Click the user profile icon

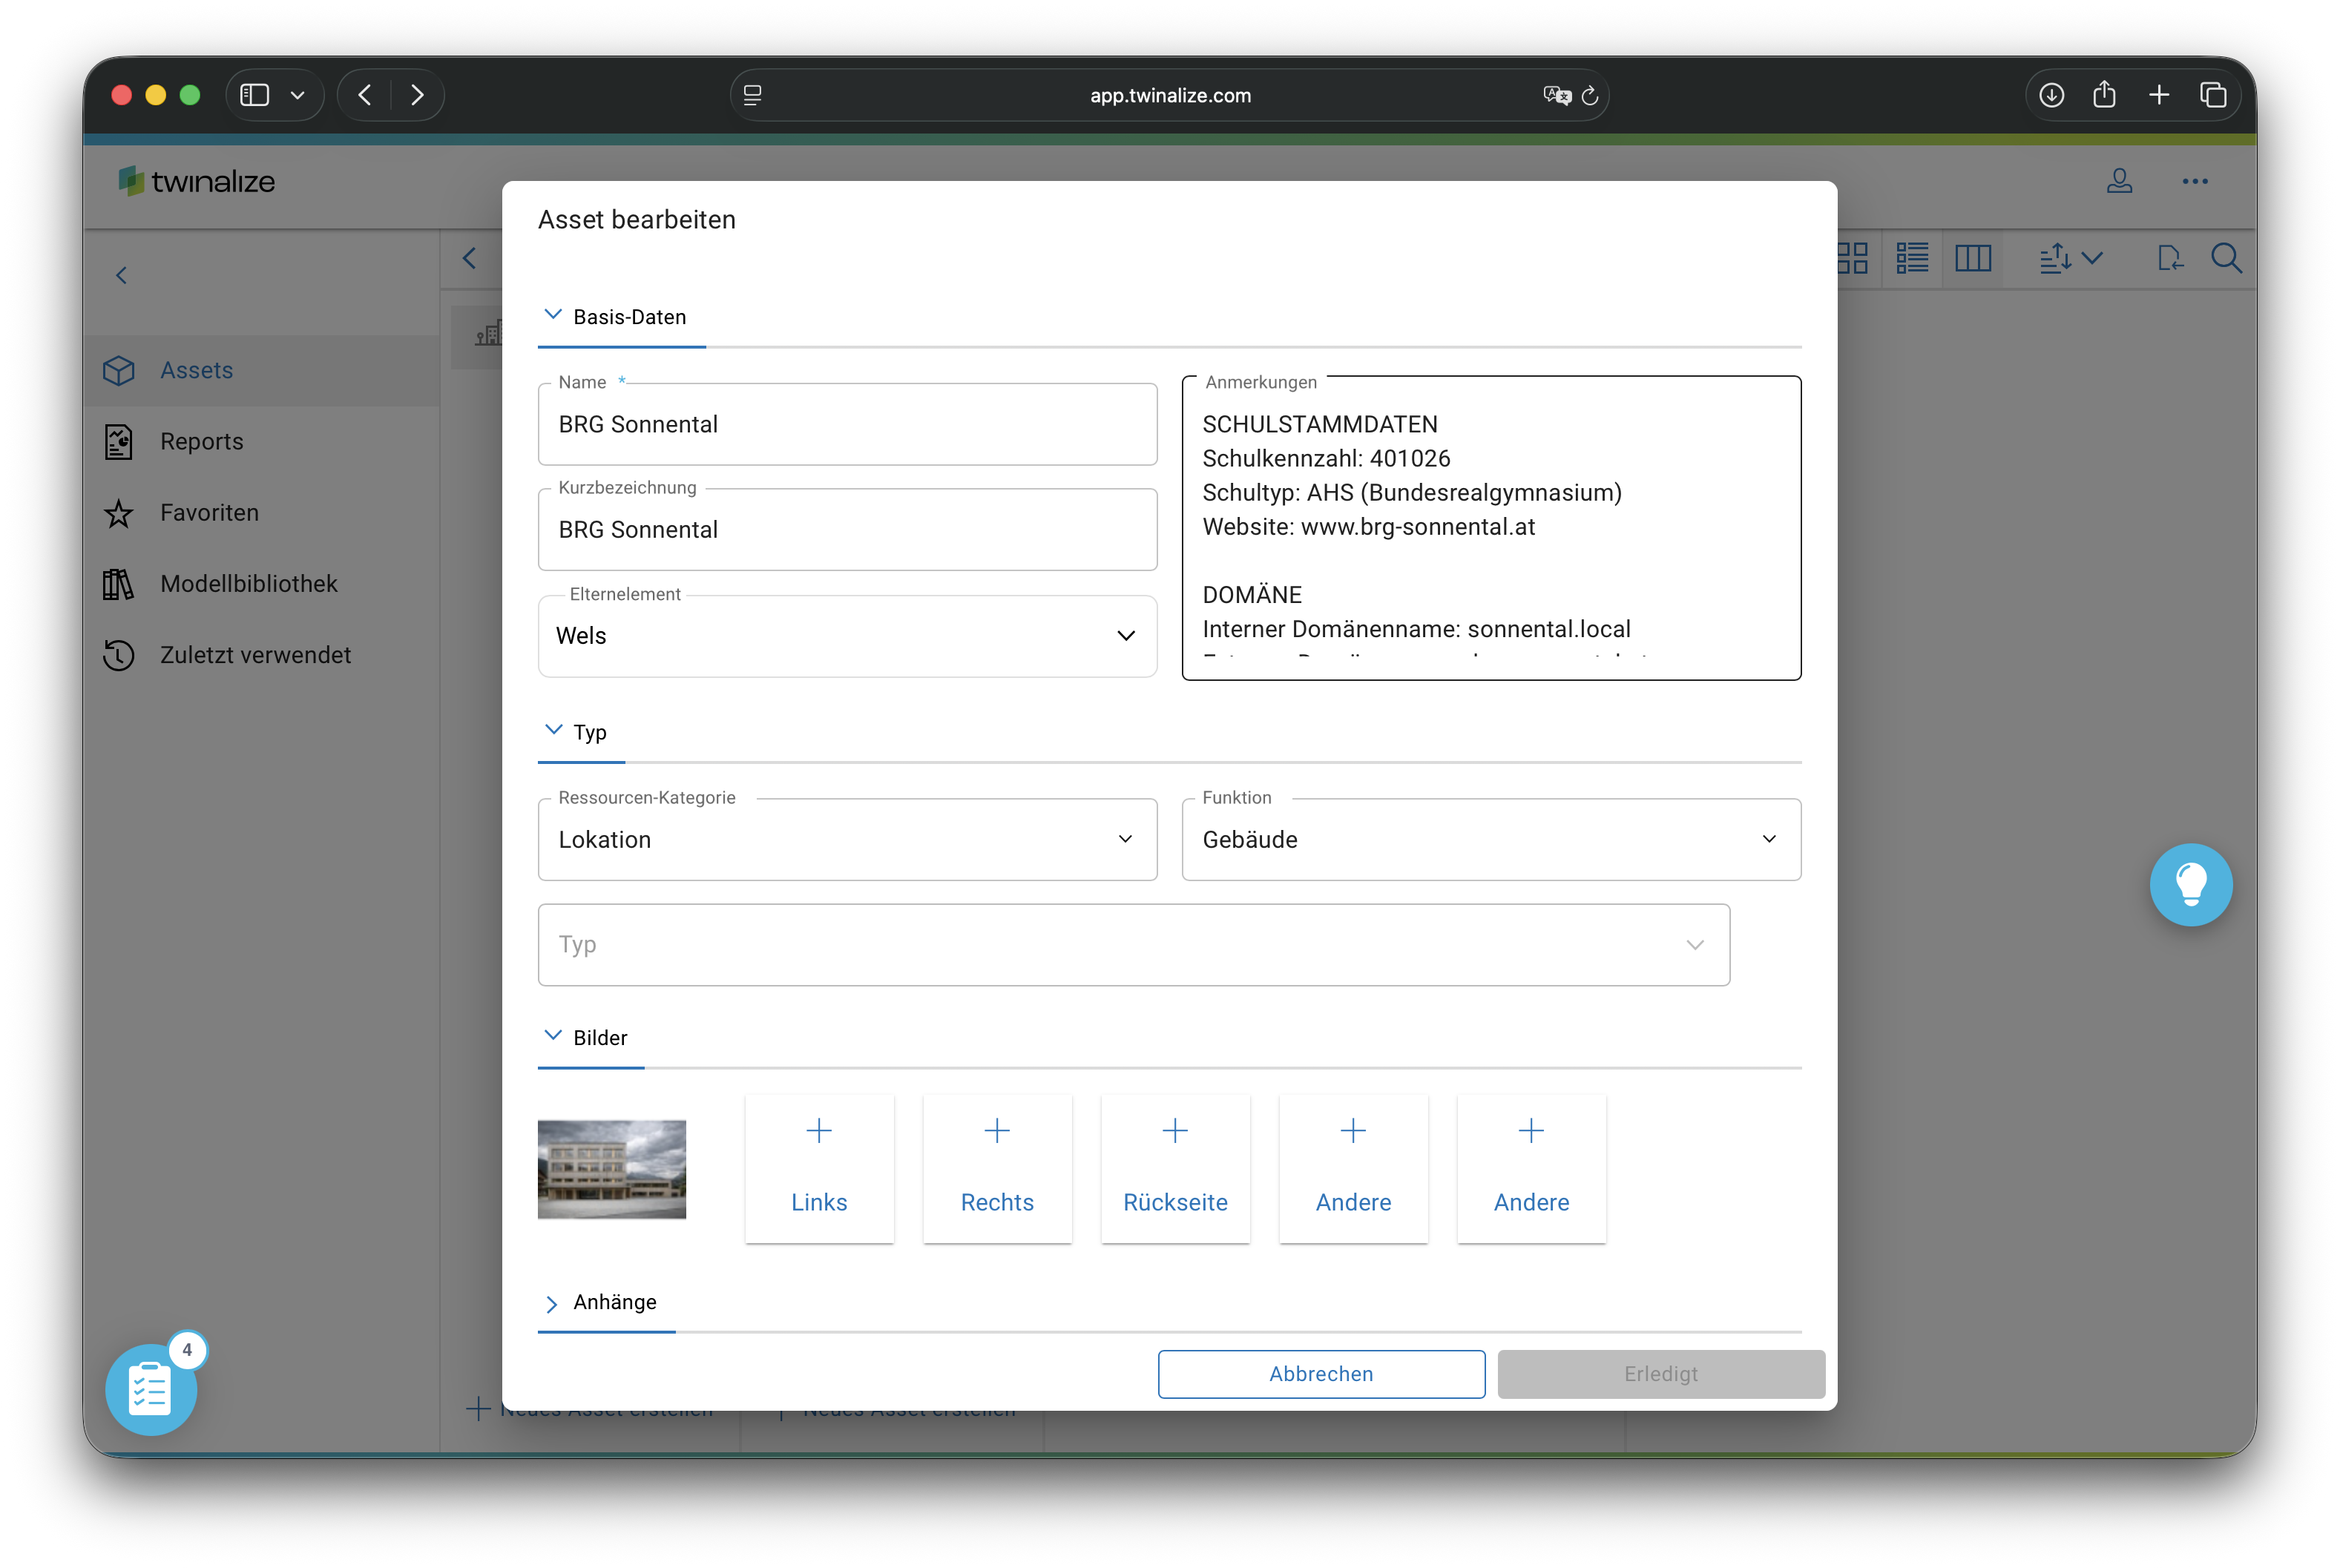(x=2119, y=181)
